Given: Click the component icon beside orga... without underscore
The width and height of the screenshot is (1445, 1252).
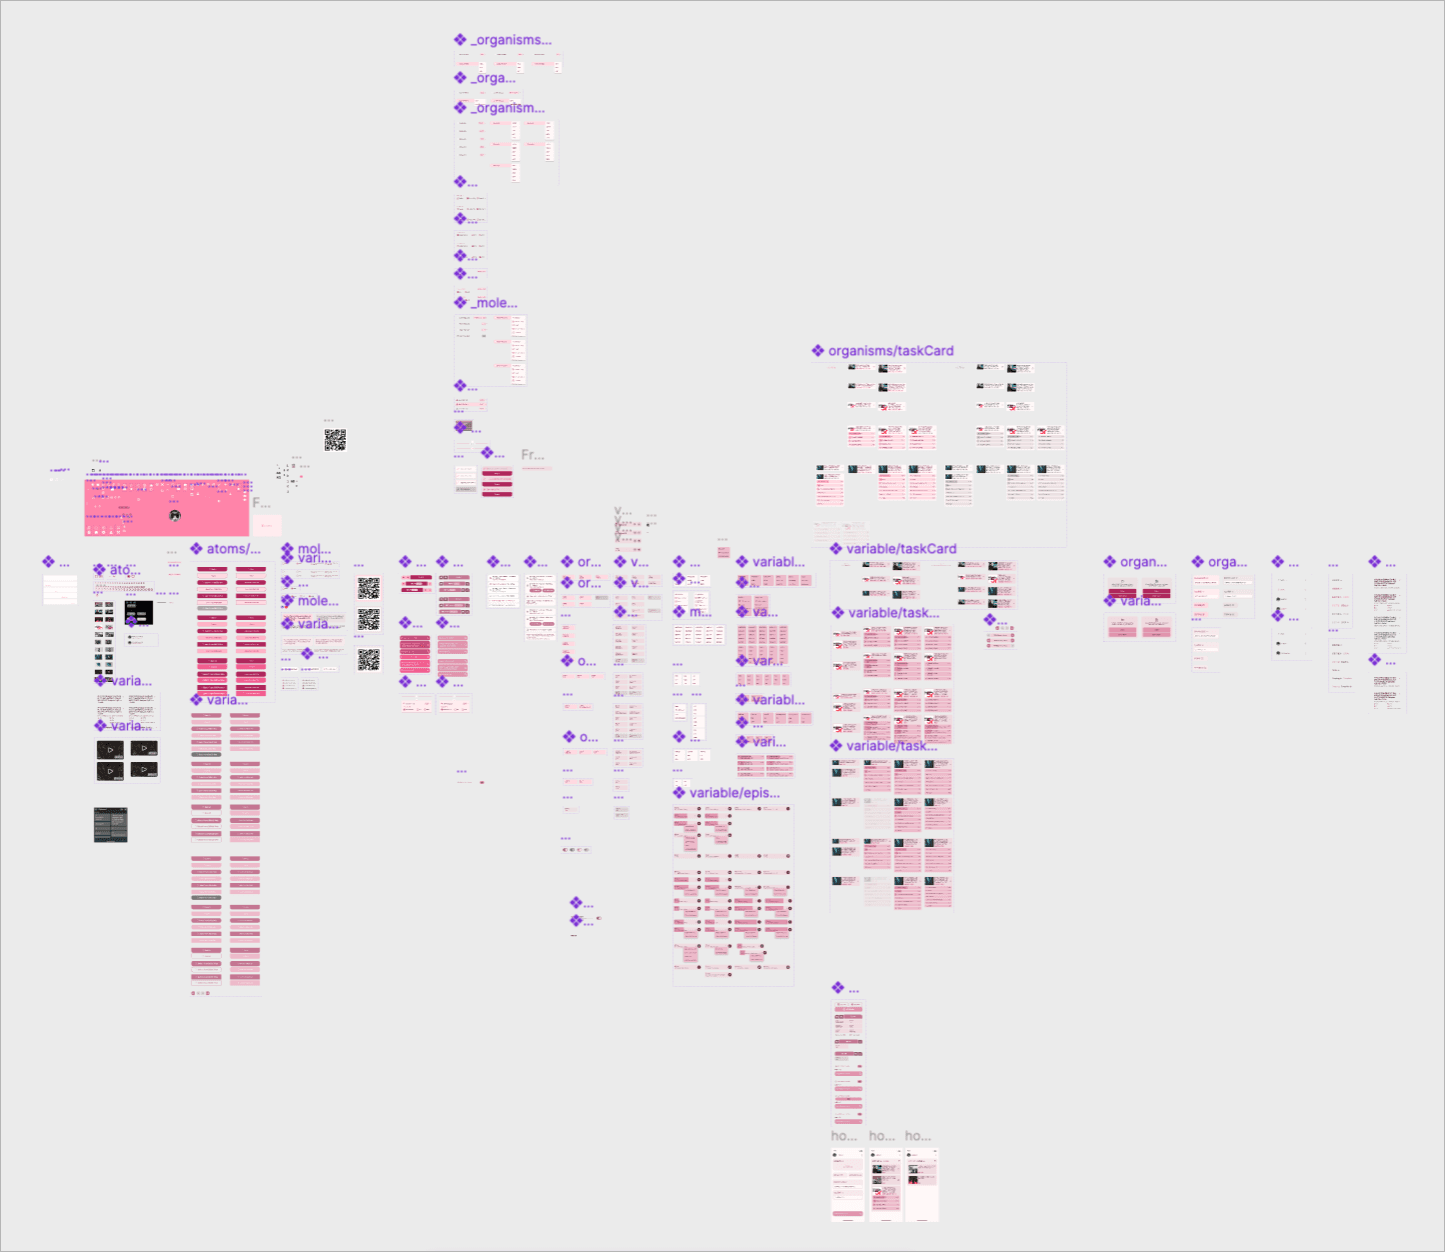Looking at the screenshot, I should pyautogui.click(x=1198, y=562).
